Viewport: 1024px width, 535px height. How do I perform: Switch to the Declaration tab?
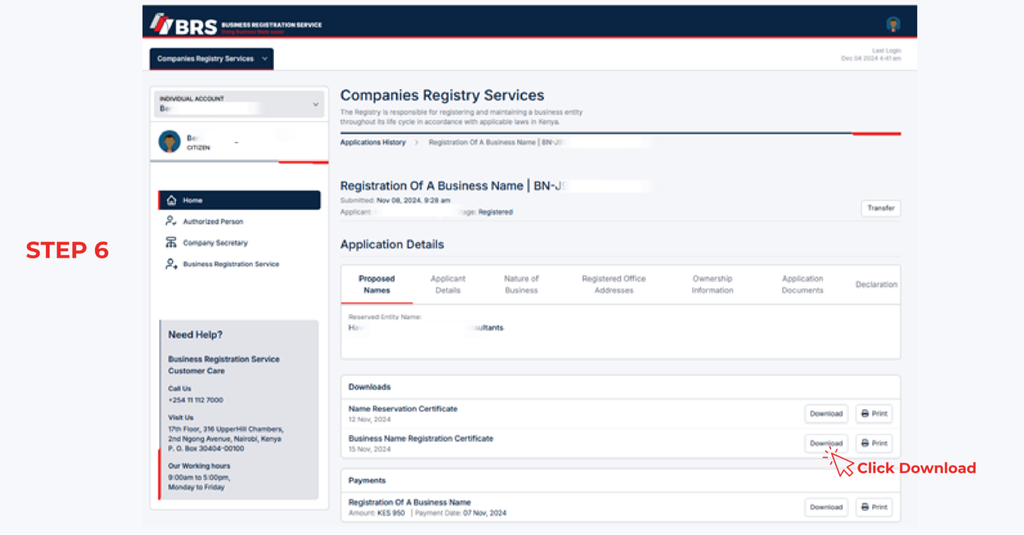pos(876,284)
